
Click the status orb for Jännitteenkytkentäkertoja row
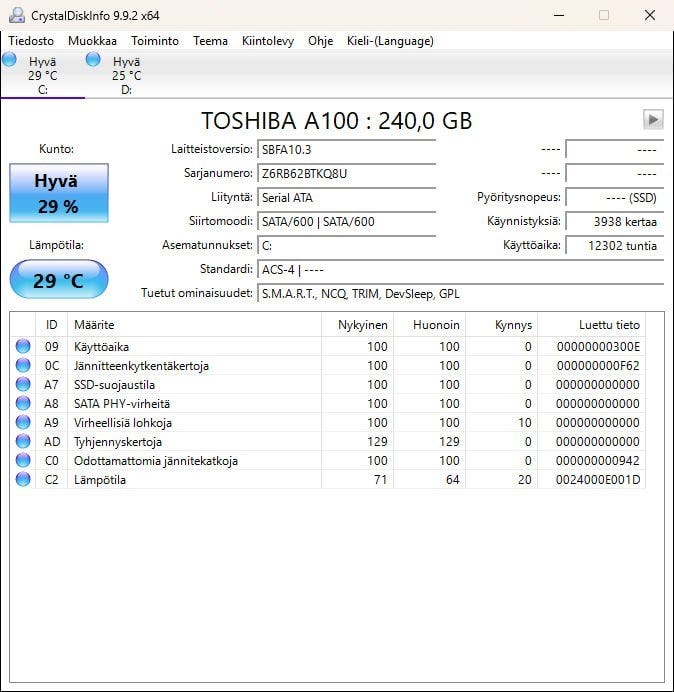pyautogui.click(x=23, y=365)
